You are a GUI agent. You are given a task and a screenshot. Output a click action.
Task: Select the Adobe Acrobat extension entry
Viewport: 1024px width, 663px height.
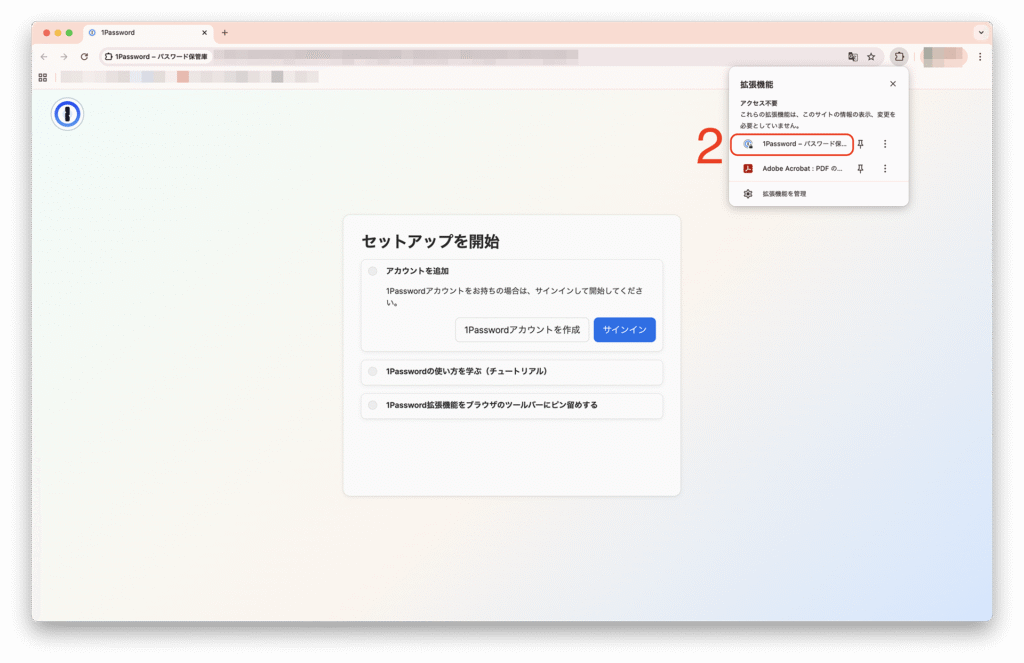point(792,169)
